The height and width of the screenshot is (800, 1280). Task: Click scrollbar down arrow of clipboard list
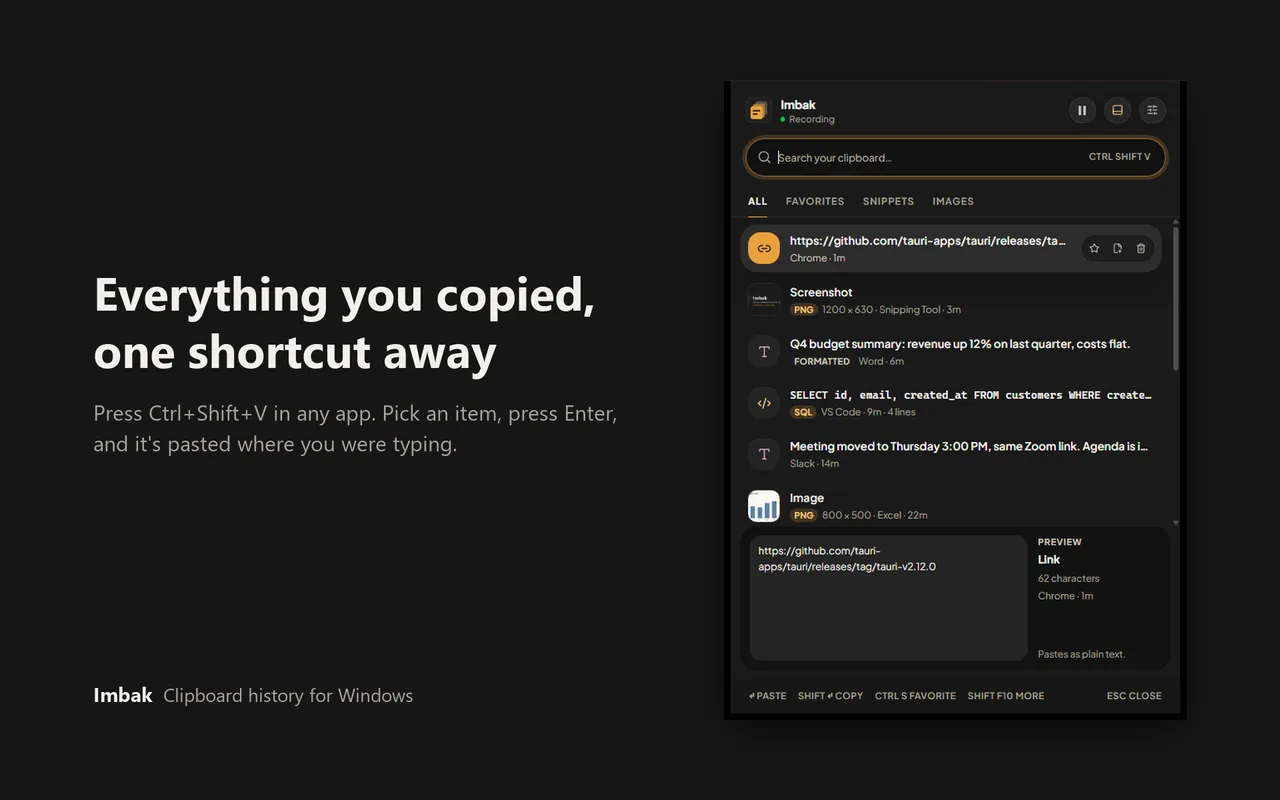pos(1176,523)
